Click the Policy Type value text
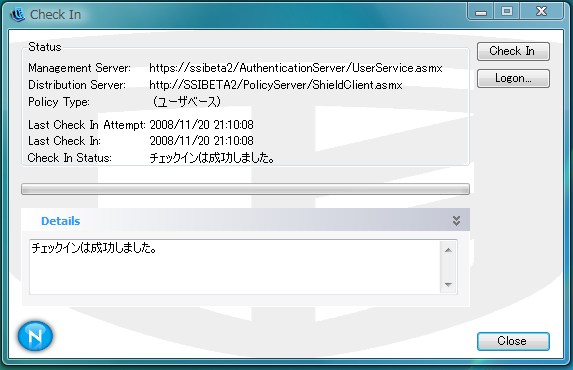 [187, 102]
